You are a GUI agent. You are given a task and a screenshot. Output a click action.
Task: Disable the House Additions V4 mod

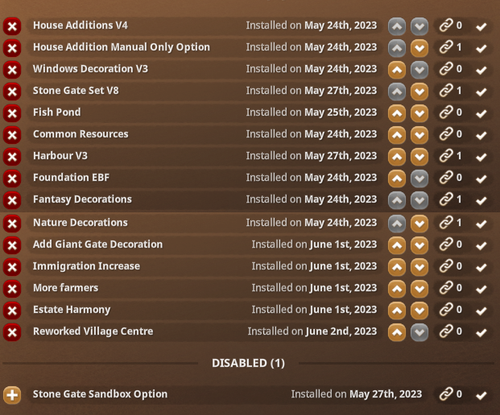point(12,26)
